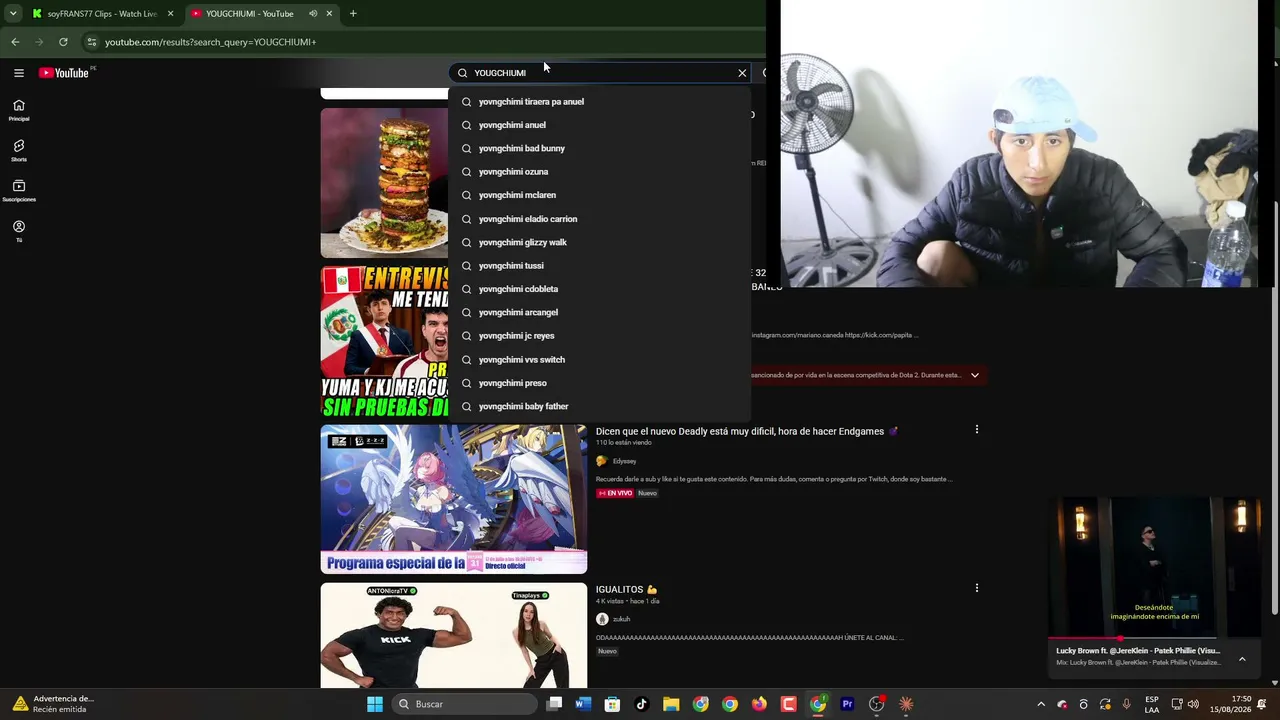Open Task View on the taskbar
This screenshot has width=1280, height=720.
(x=555, y=704)
